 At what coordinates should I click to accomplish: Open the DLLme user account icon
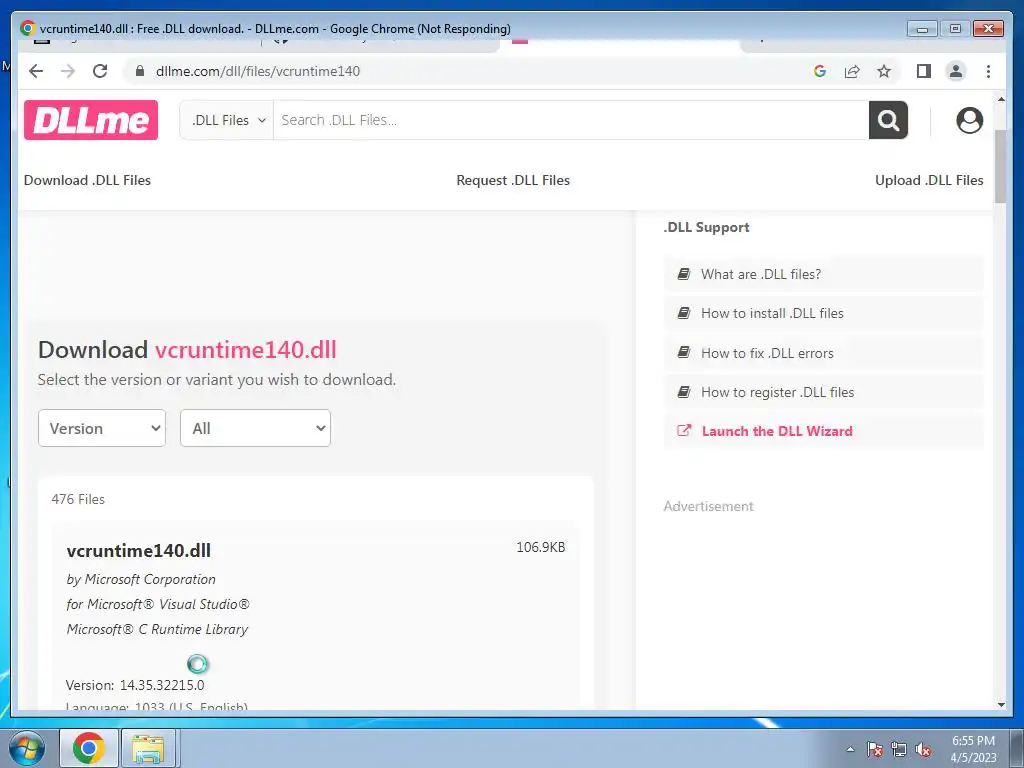tap(969, 120)
